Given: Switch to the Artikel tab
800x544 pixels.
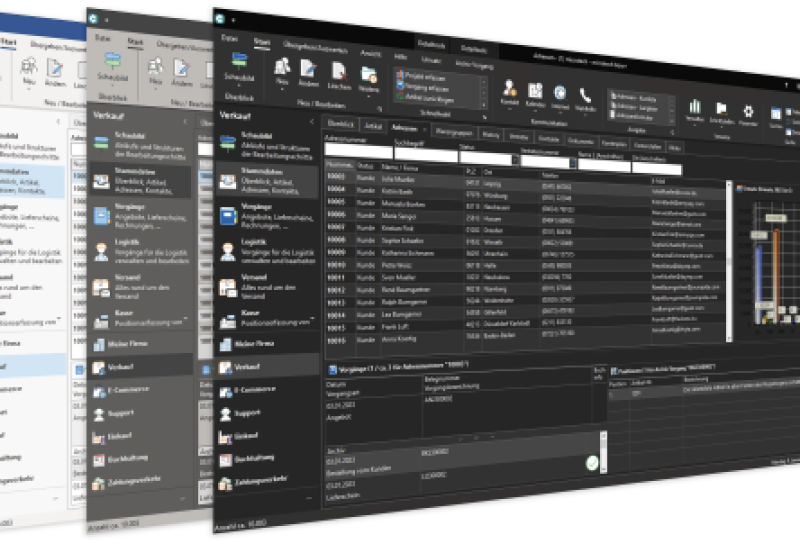Looking at the screenshot, I should pos(374,127).
